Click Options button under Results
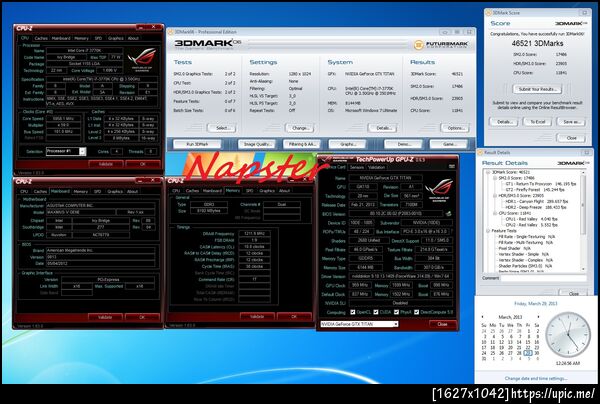Image resolution: width=600 pixels, height=404 pixels. (455, 128)
